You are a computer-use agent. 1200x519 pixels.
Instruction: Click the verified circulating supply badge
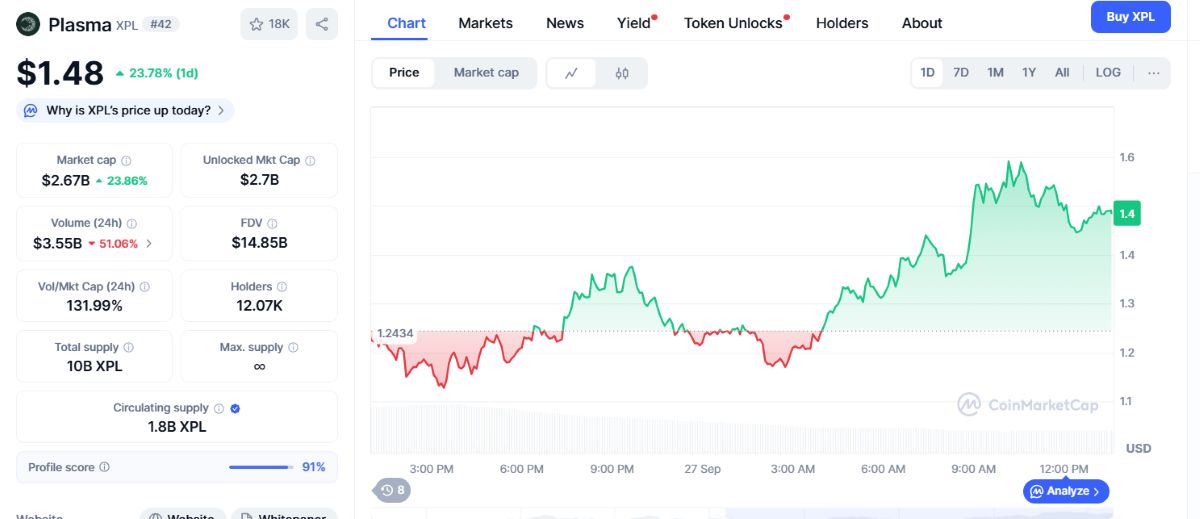click(235, 408)
